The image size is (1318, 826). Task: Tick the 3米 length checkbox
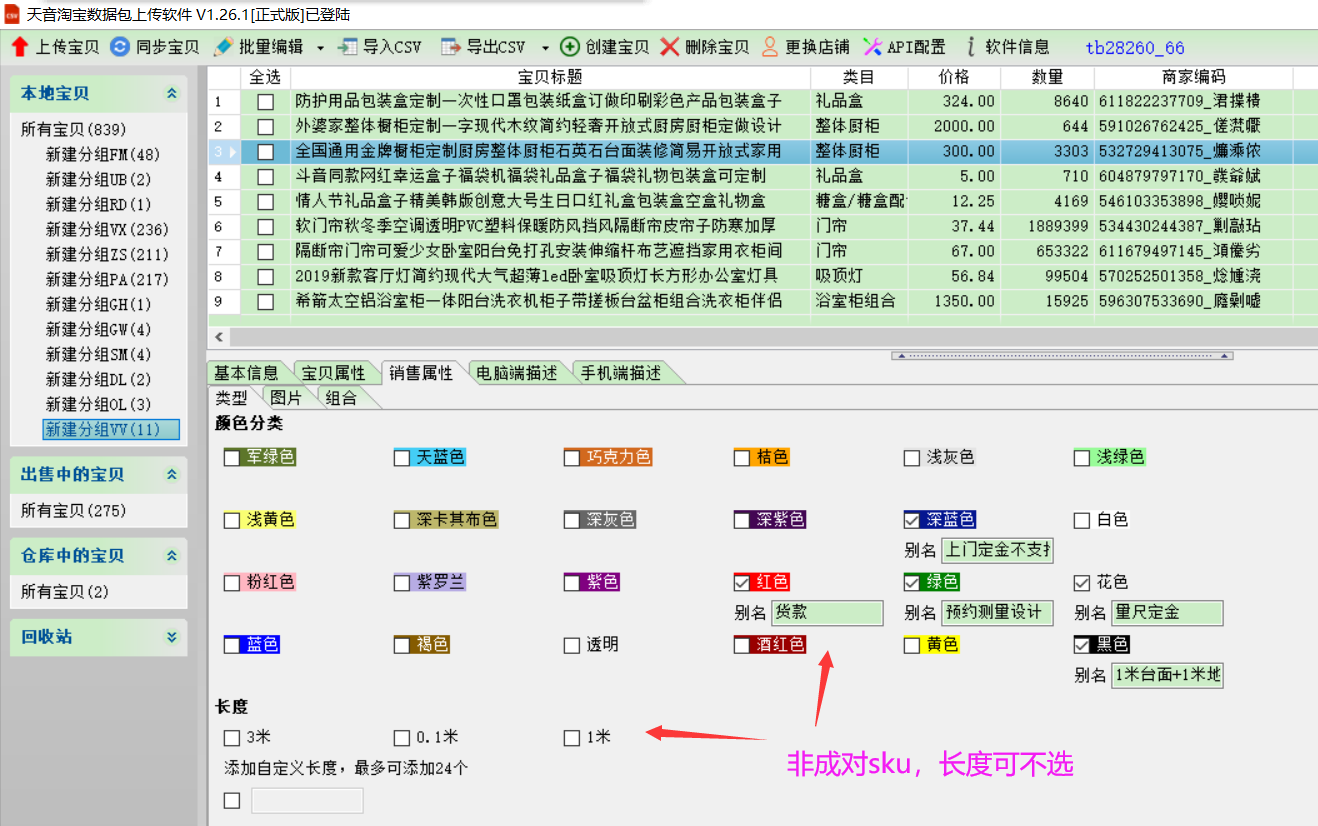coord(232,738)
